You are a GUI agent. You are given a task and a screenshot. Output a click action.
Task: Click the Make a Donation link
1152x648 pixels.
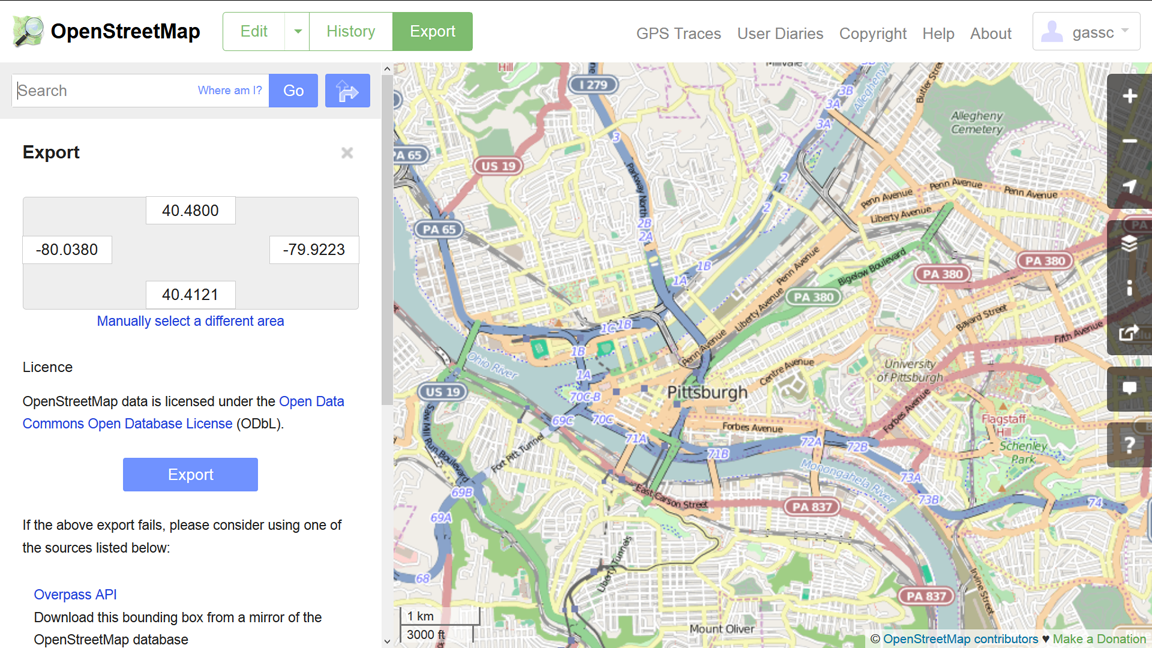point(1100,639)
